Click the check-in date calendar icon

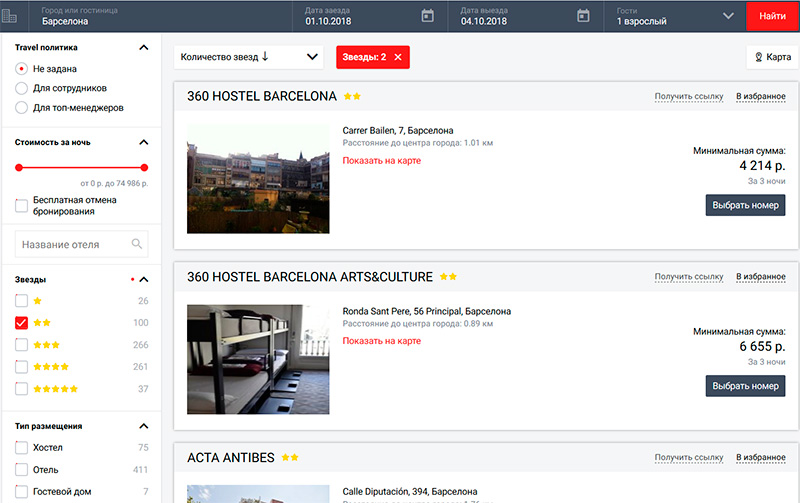pos(428,16)
